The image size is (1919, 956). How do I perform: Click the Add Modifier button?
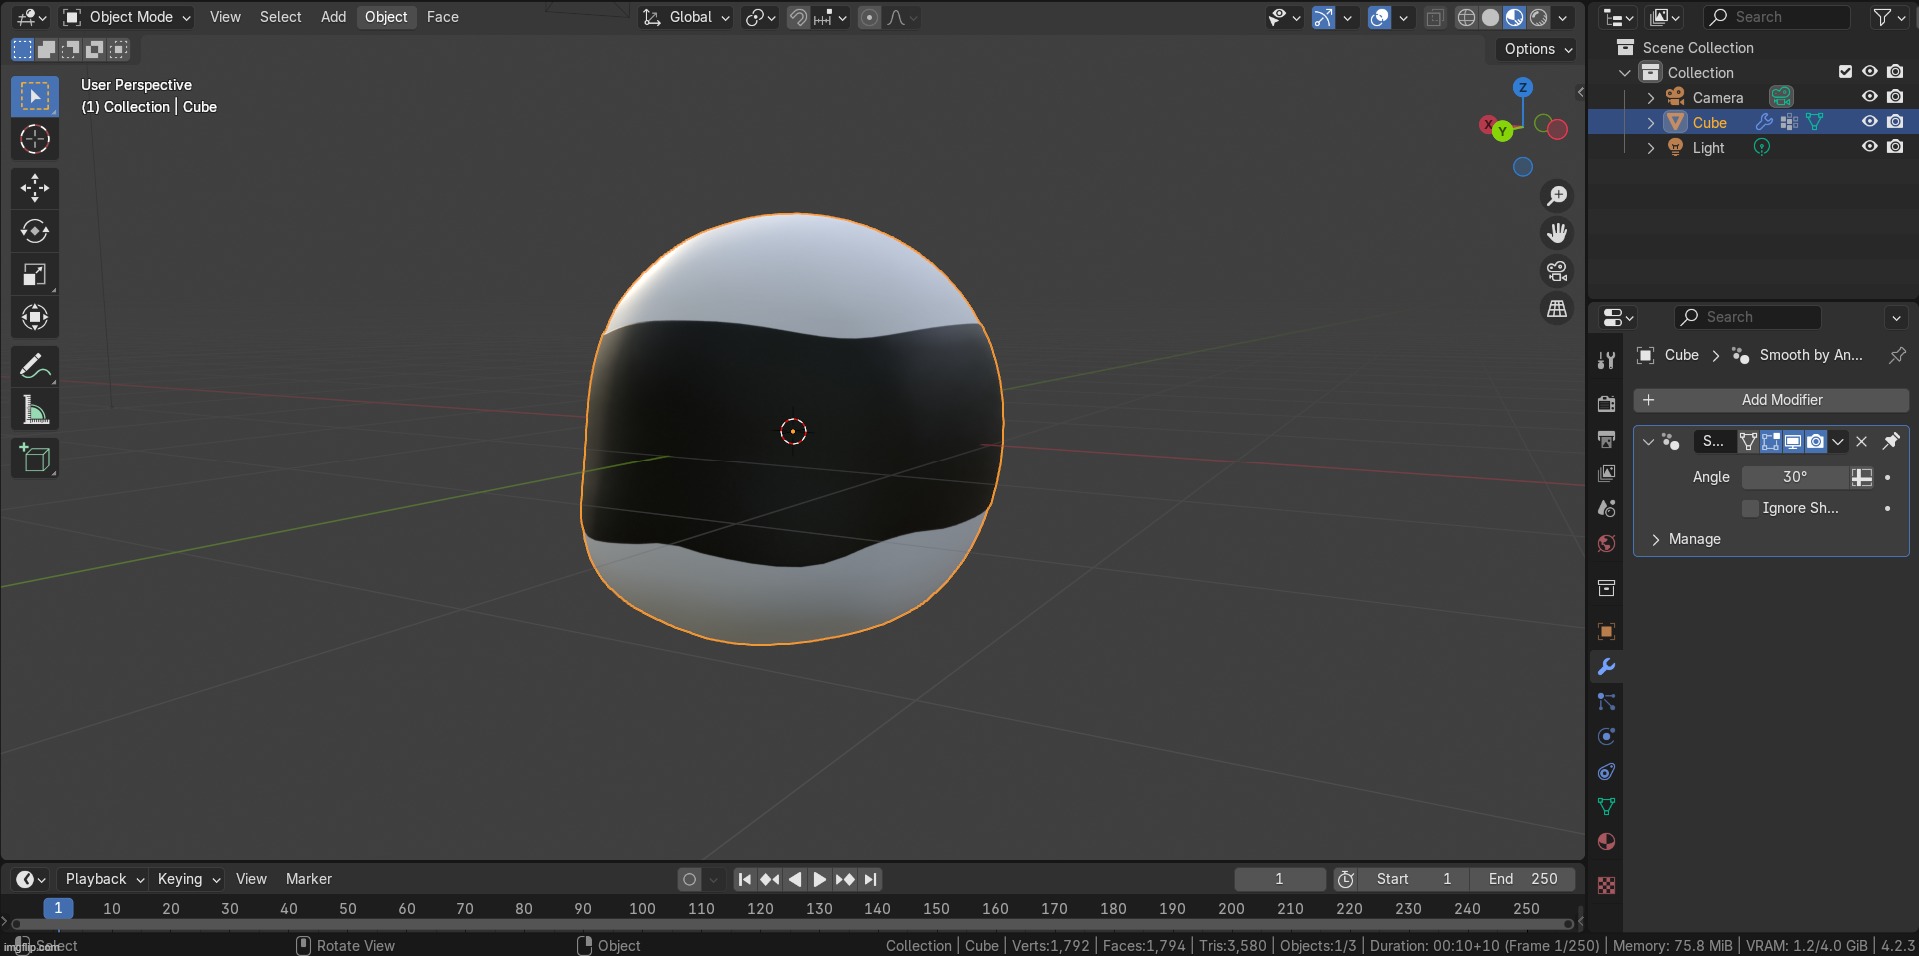click(x=1771, y=400)
